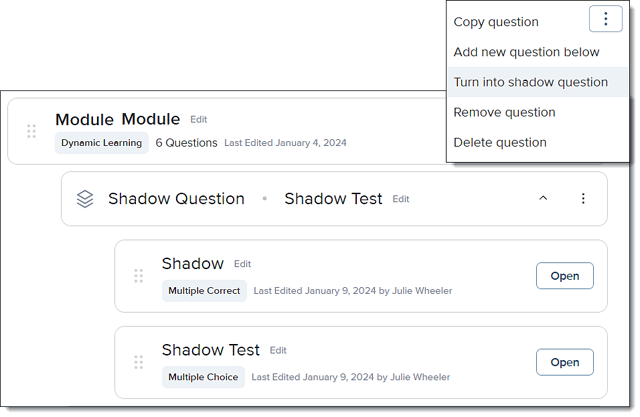640x417 pixels.
Task: Open the Shadow Test multiple choice question
Action: click(564, 362)
